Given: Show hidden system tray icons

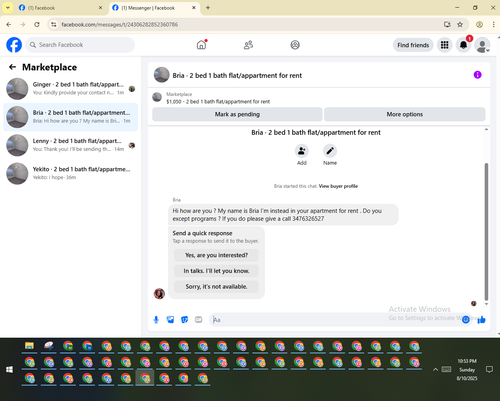Looking at the screenshot, I should click(435, 369).
